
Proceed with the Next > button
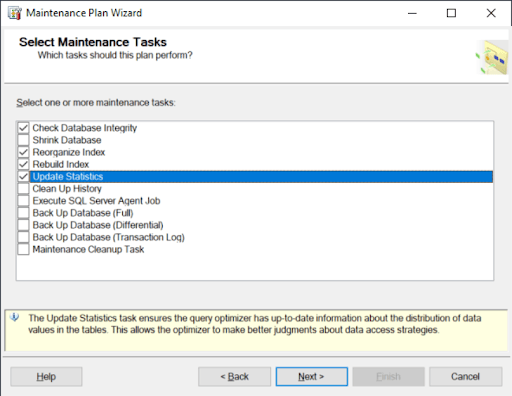[x=312, y=377]
